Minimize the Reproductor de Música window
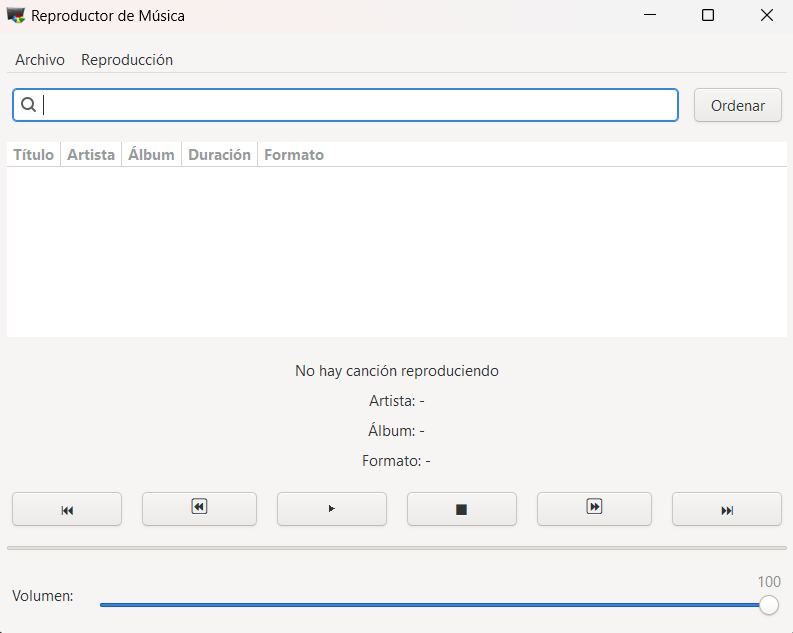The height and width of the screenshot is (633, 793). coord(650,15)
